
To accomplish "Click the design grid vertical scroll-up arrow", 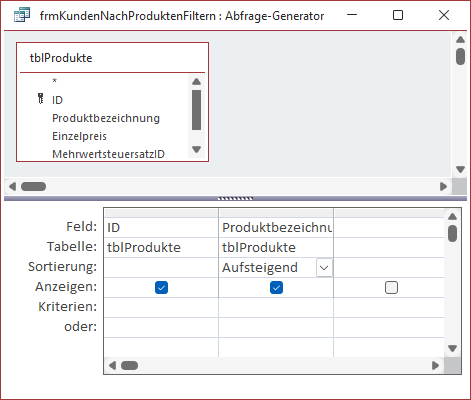I will 452,217.
